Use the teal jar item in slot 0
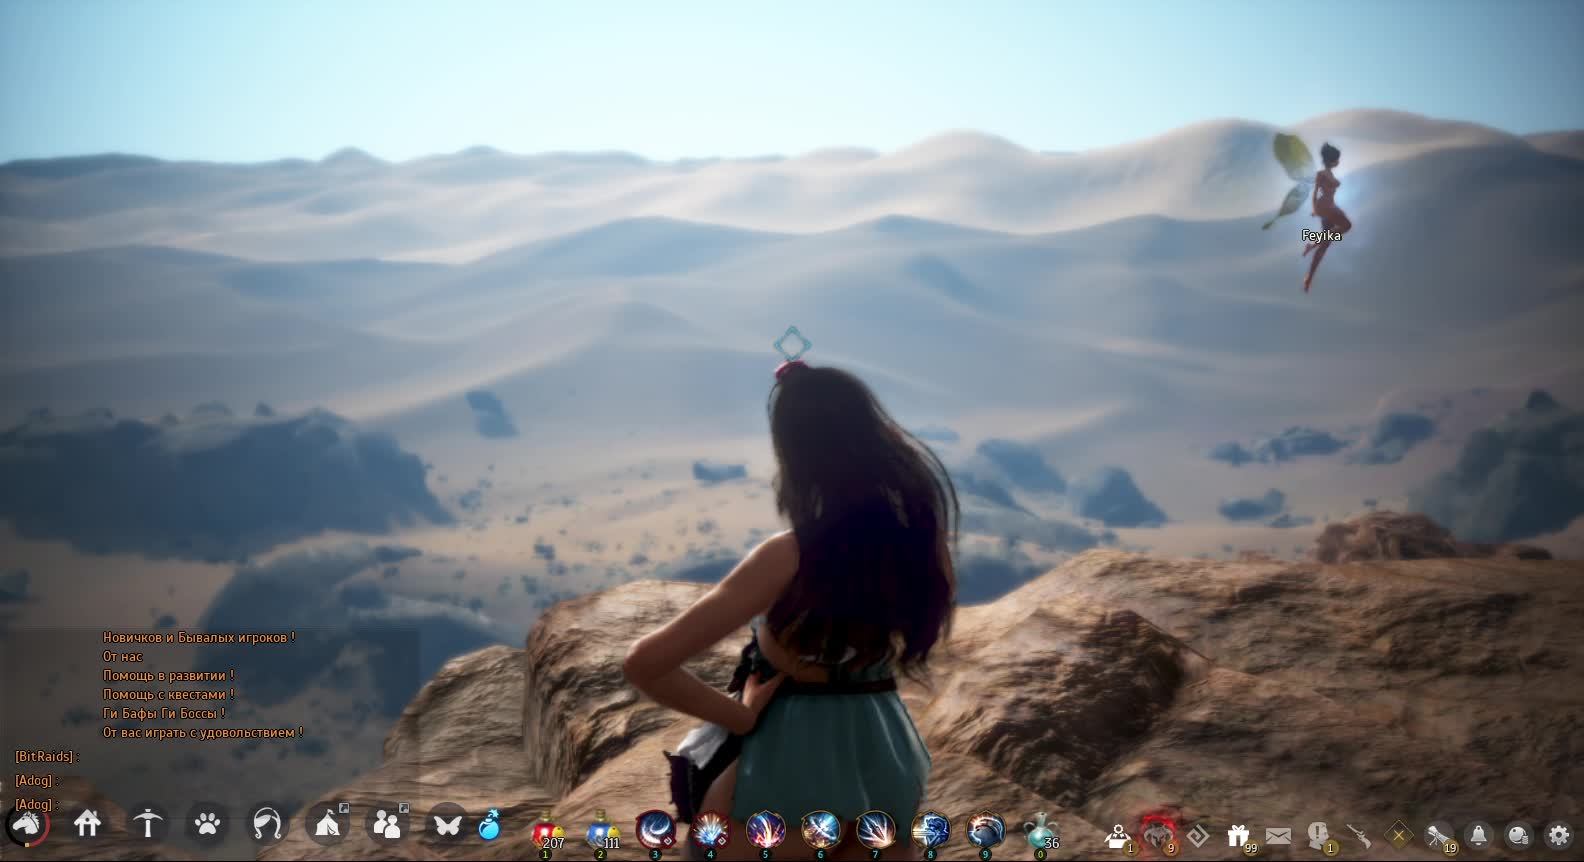This screenshot has height=862, width=1584. click(1041, 831)
